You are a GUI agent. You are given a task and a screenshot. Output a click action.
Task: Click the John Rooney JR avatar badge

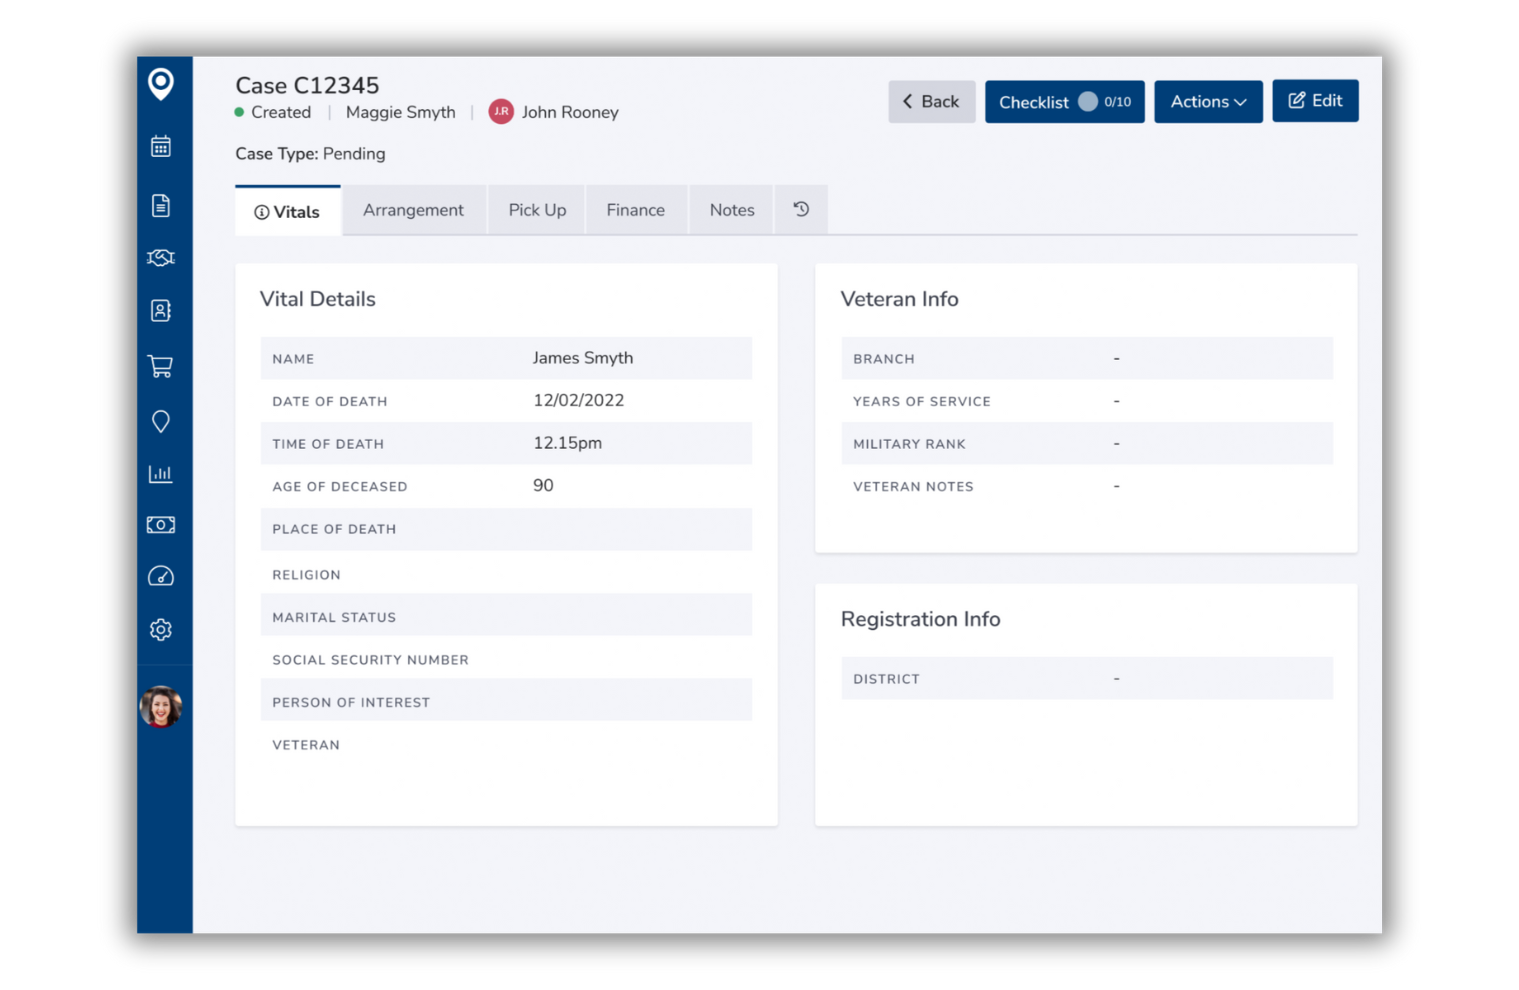click(x=501, y=112)
